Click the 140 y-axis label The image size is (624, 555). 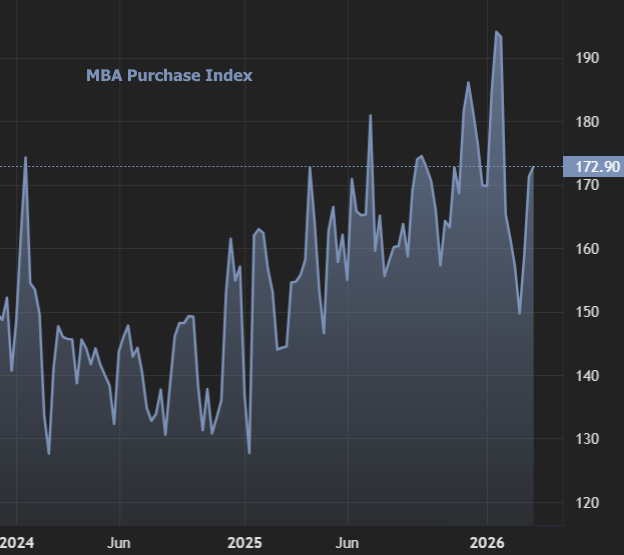pos(588,376)
